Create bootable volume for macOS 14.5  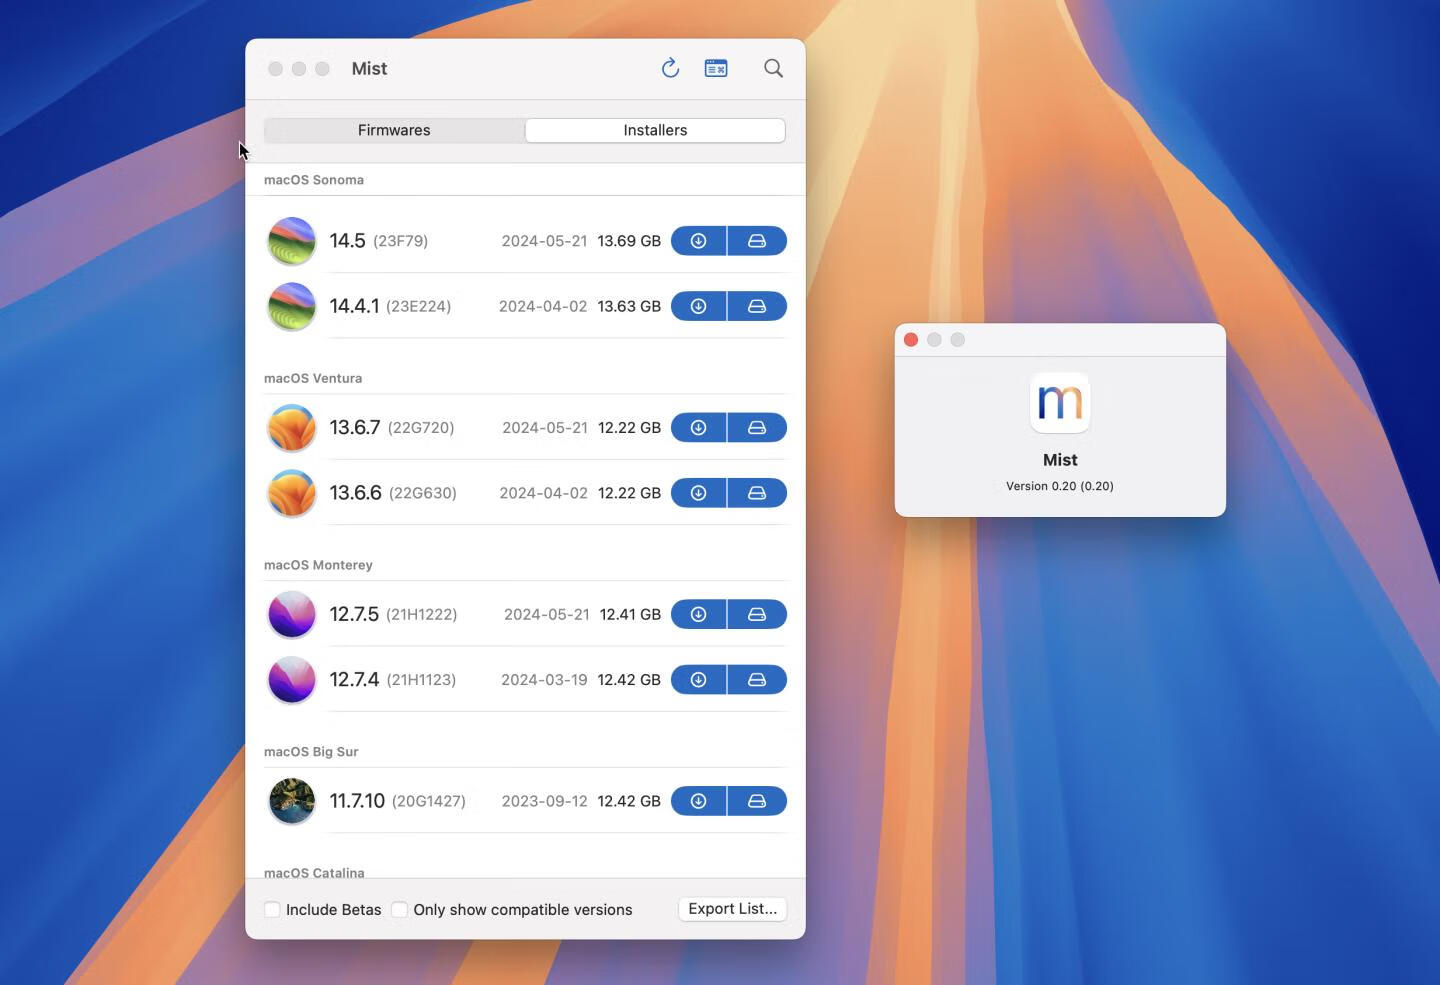point(757,241)
